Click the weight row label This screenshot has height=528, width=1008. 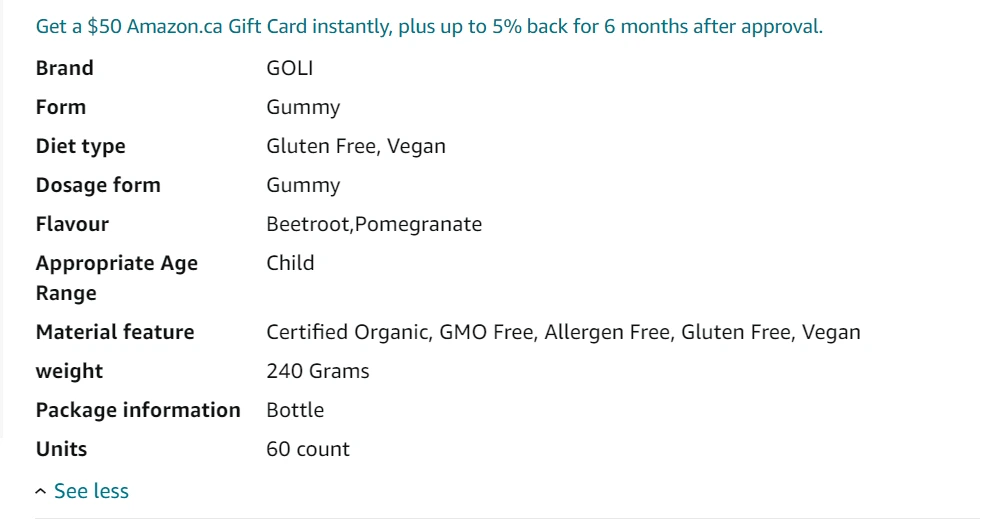70,371
